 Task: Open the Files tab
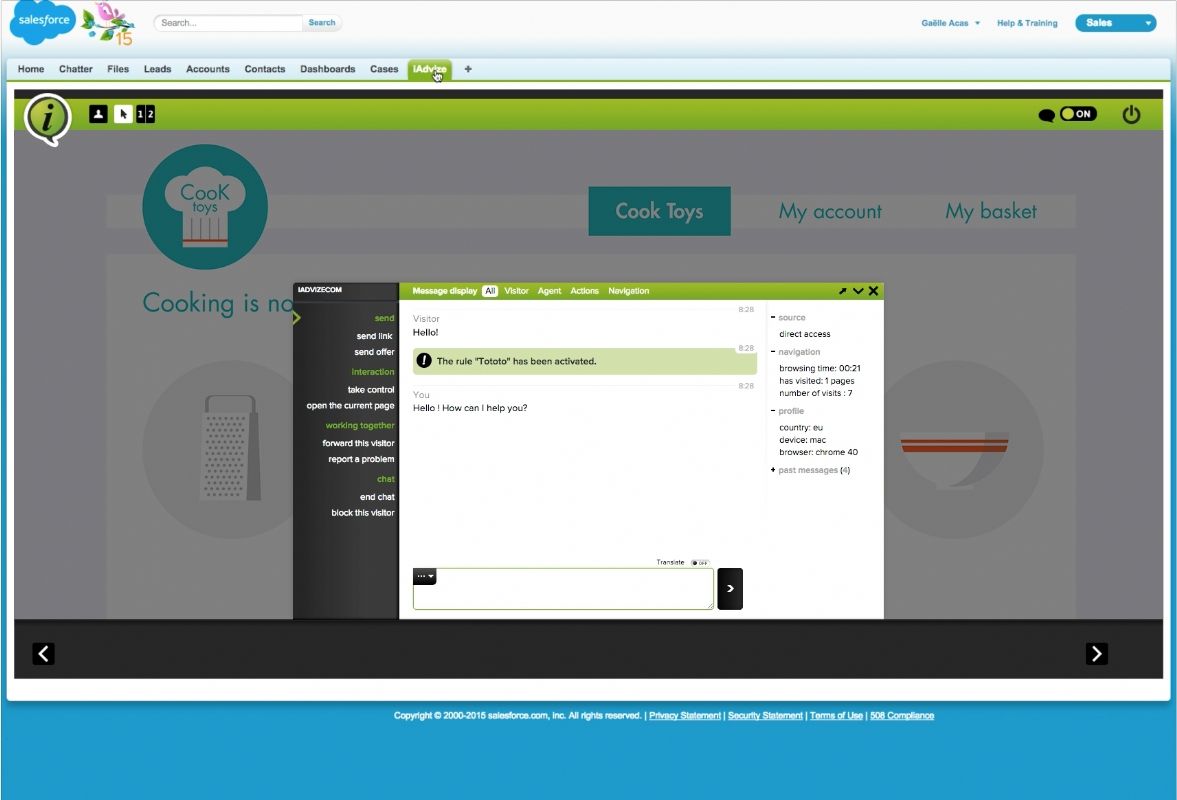(x=118, y=69)
